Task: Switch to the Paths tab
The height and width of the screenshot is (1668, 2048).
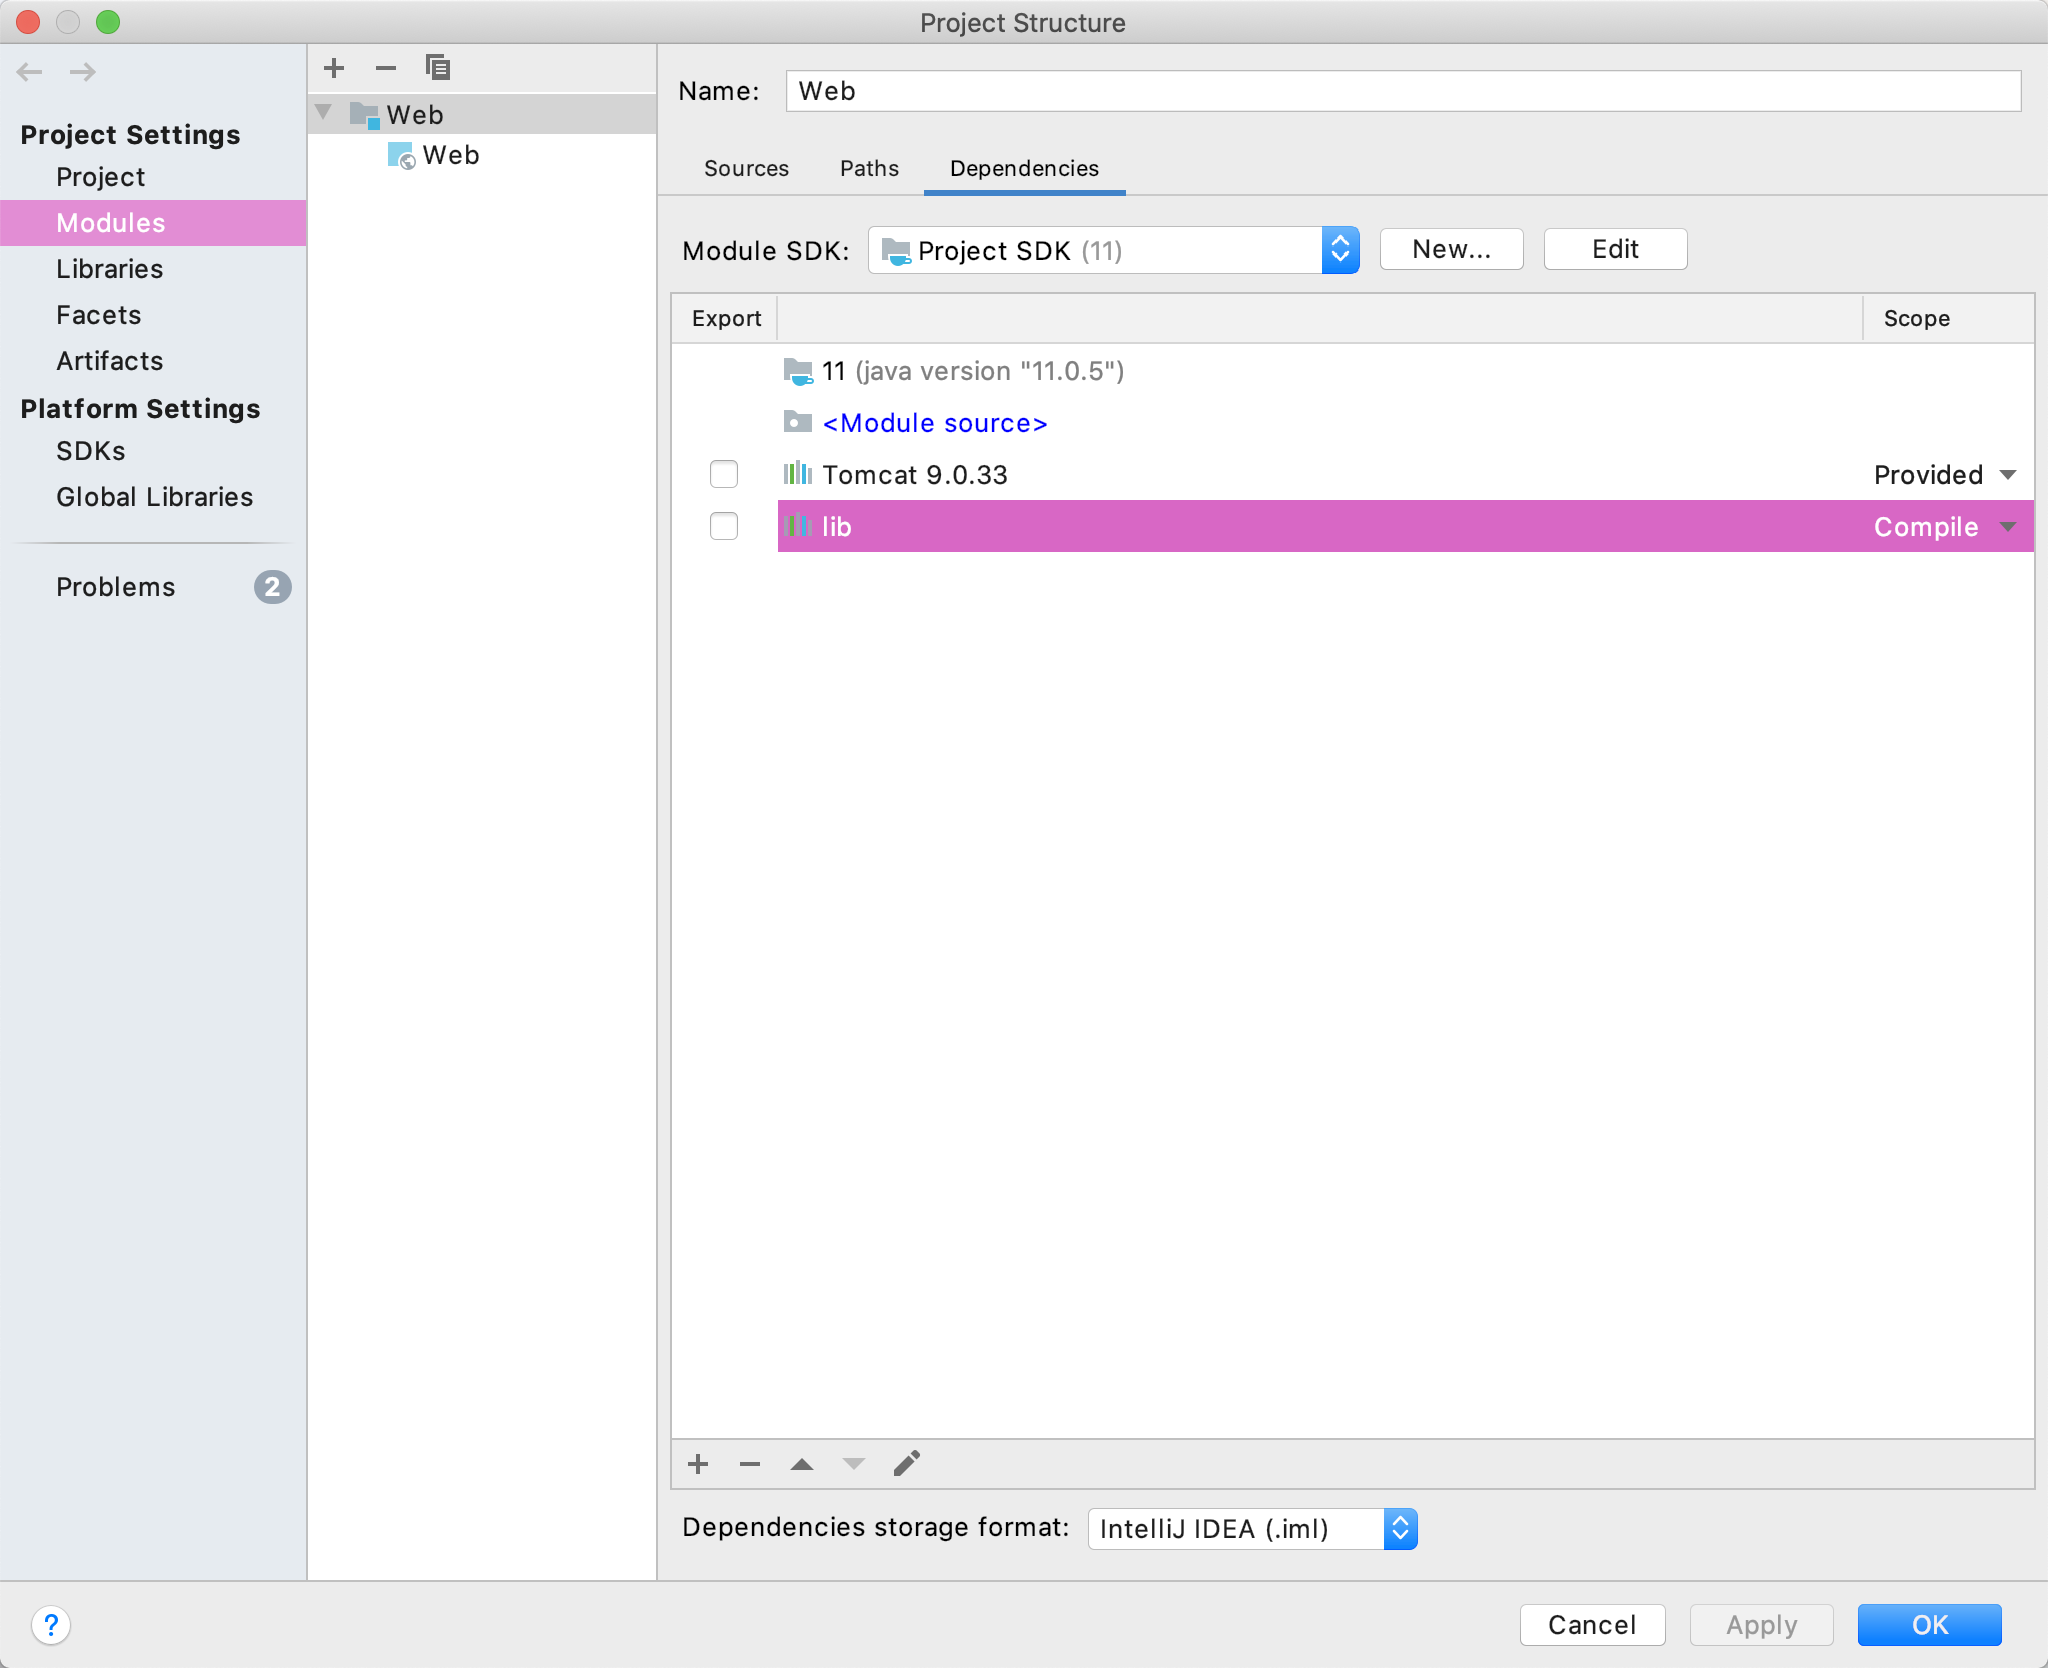Action: pos(869,167)
